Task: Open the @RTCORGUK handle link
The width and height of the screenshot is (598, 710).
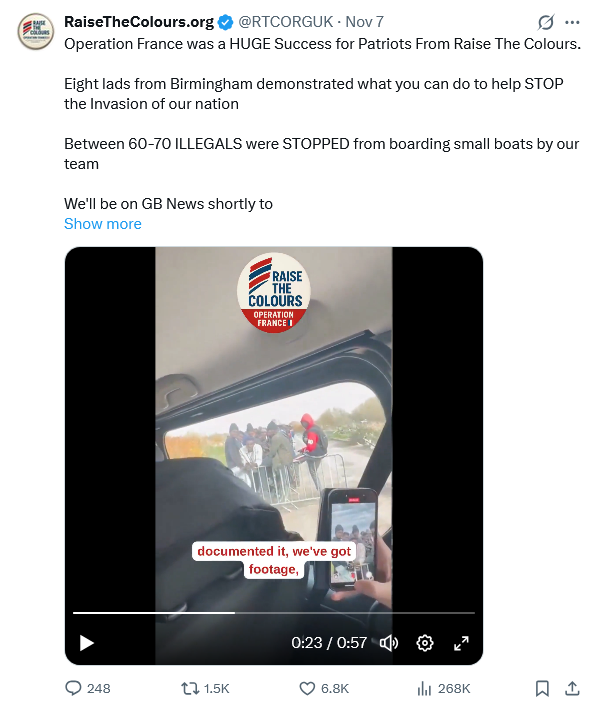Action: pos(286,22)
